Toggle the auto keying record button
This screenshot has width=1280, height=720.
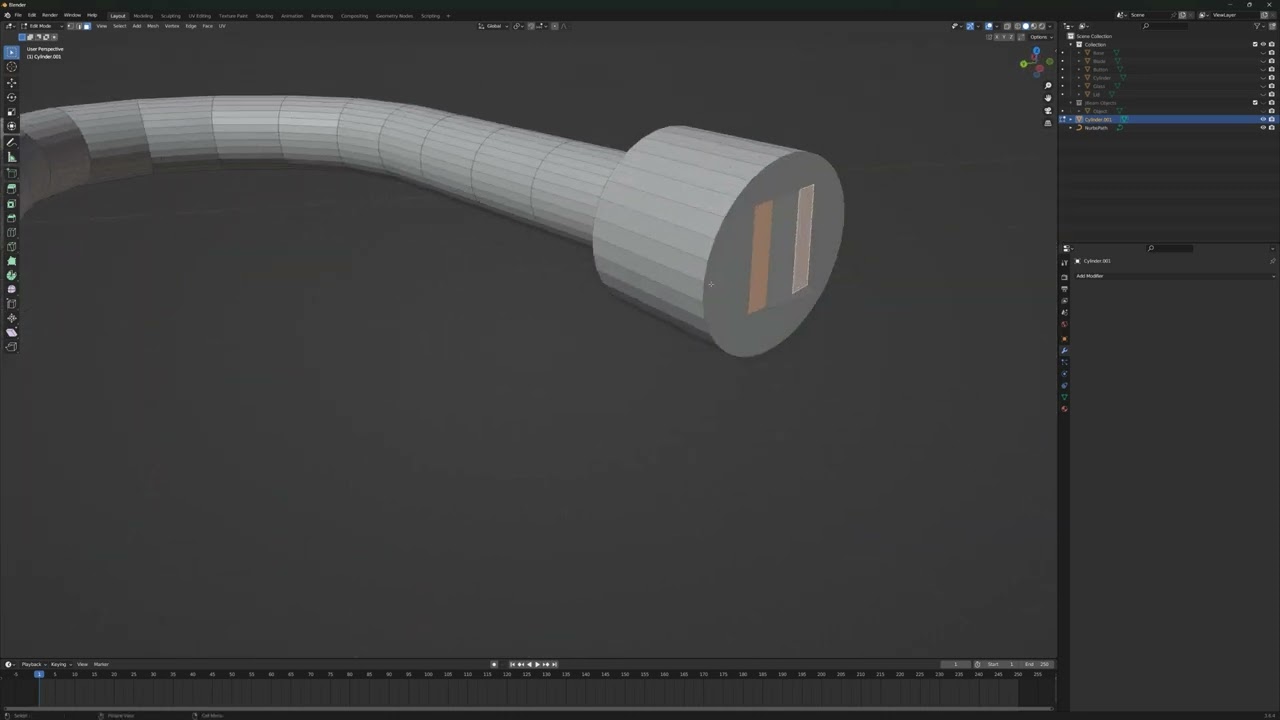click(494, 664)
